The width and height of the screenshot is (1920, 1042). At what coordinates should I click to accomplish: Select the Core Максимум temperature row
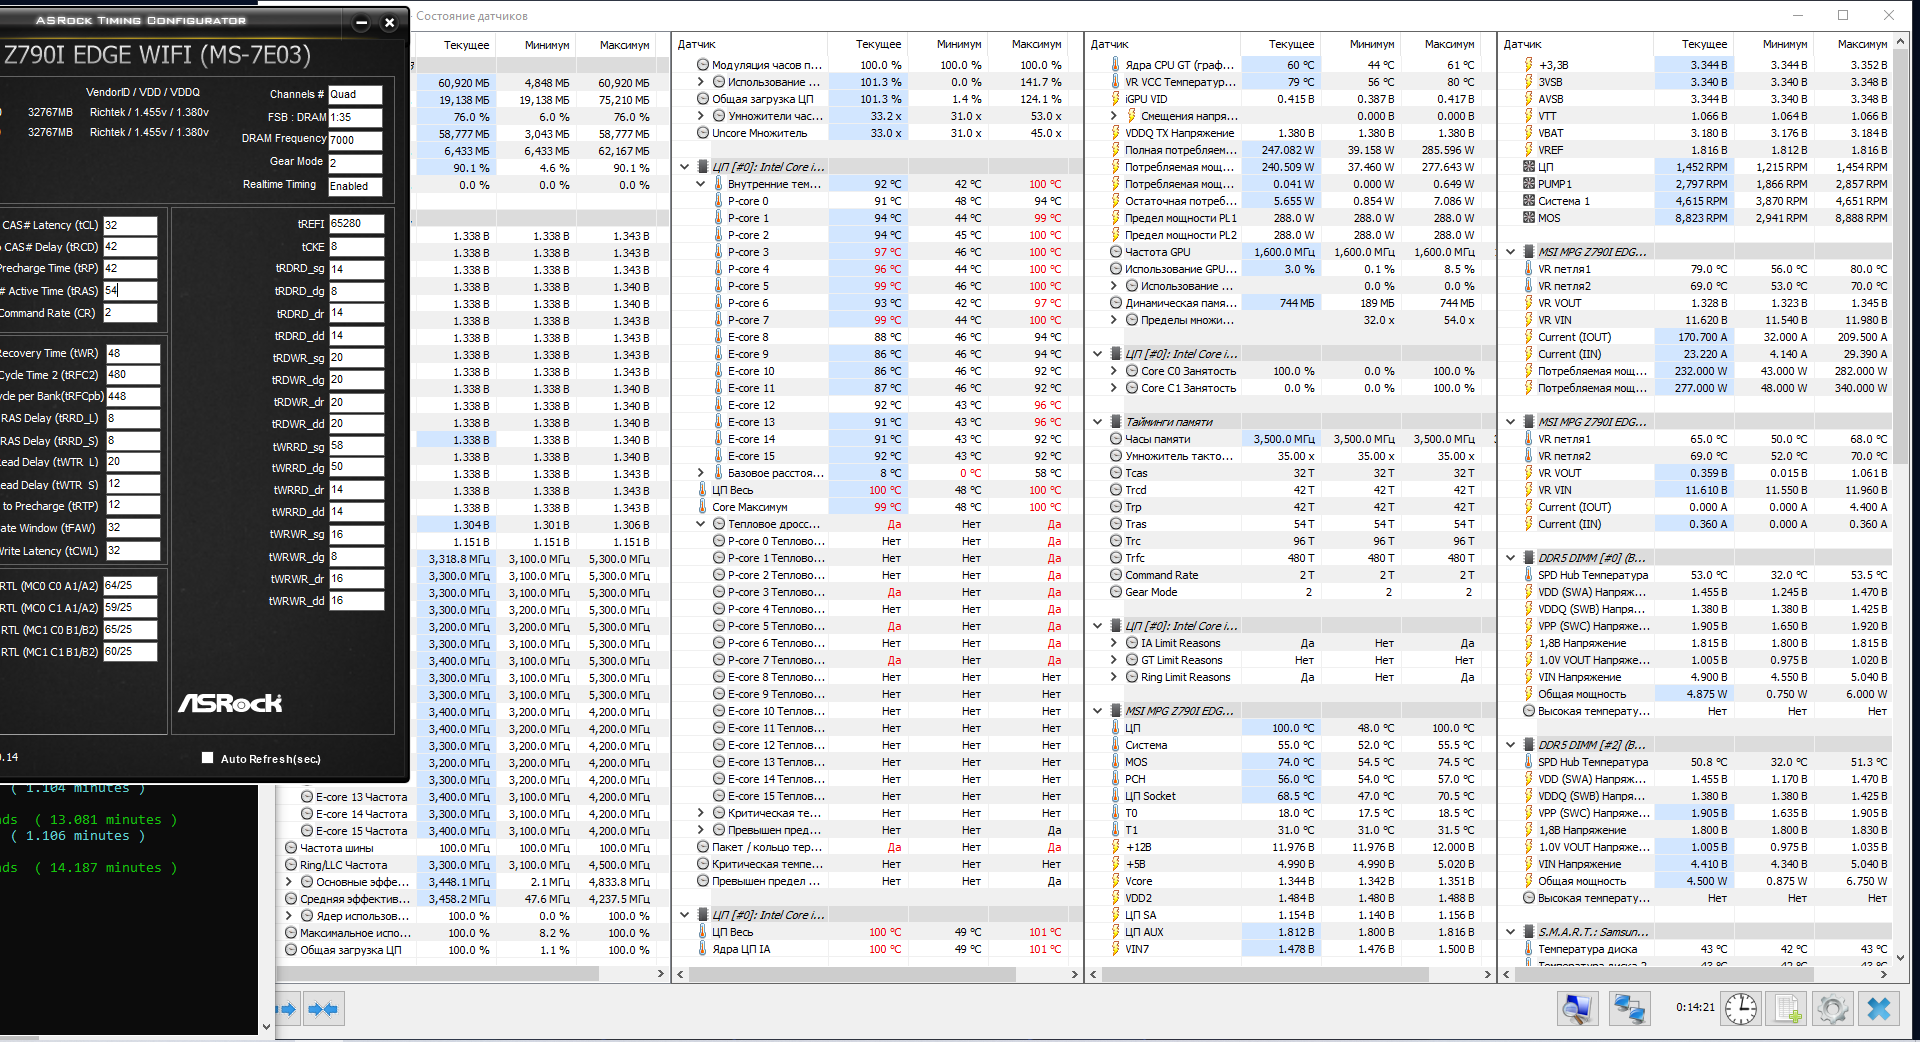877,507
